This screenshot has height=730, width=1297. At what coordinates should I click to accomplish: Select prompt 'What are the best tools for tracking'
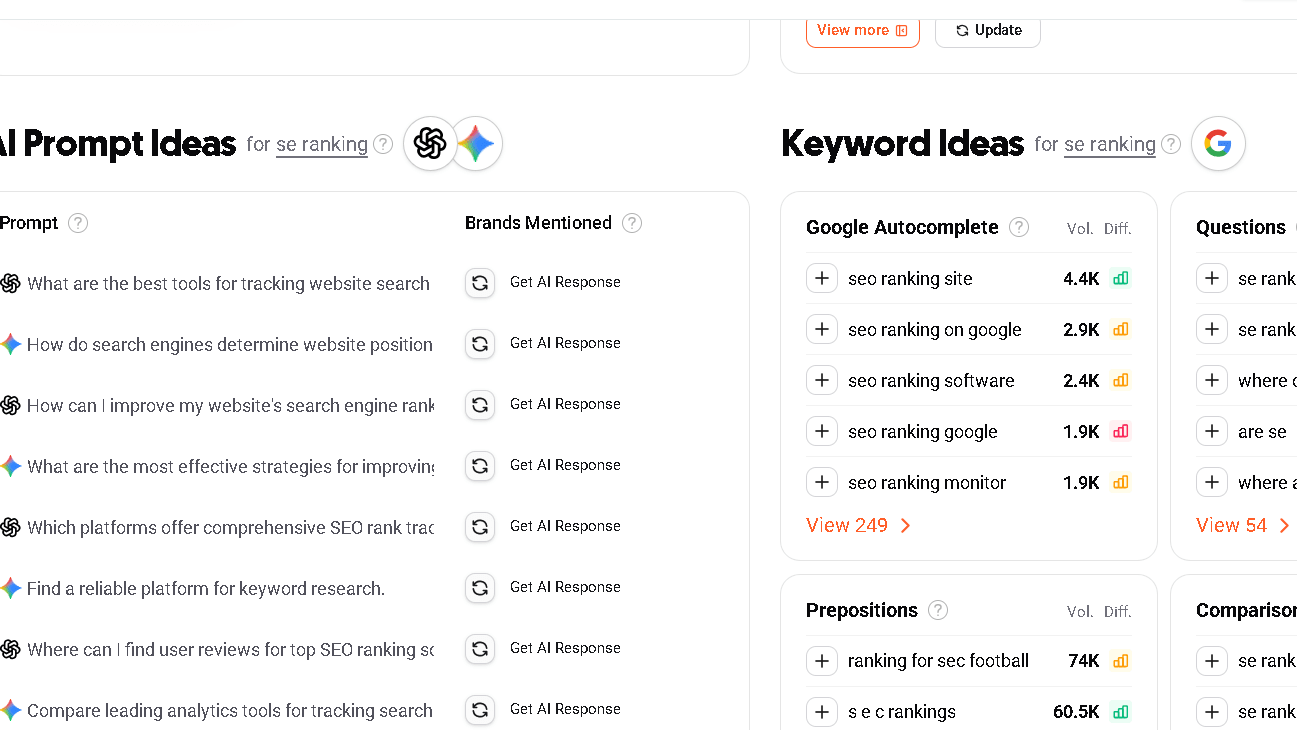click(229, 284)
